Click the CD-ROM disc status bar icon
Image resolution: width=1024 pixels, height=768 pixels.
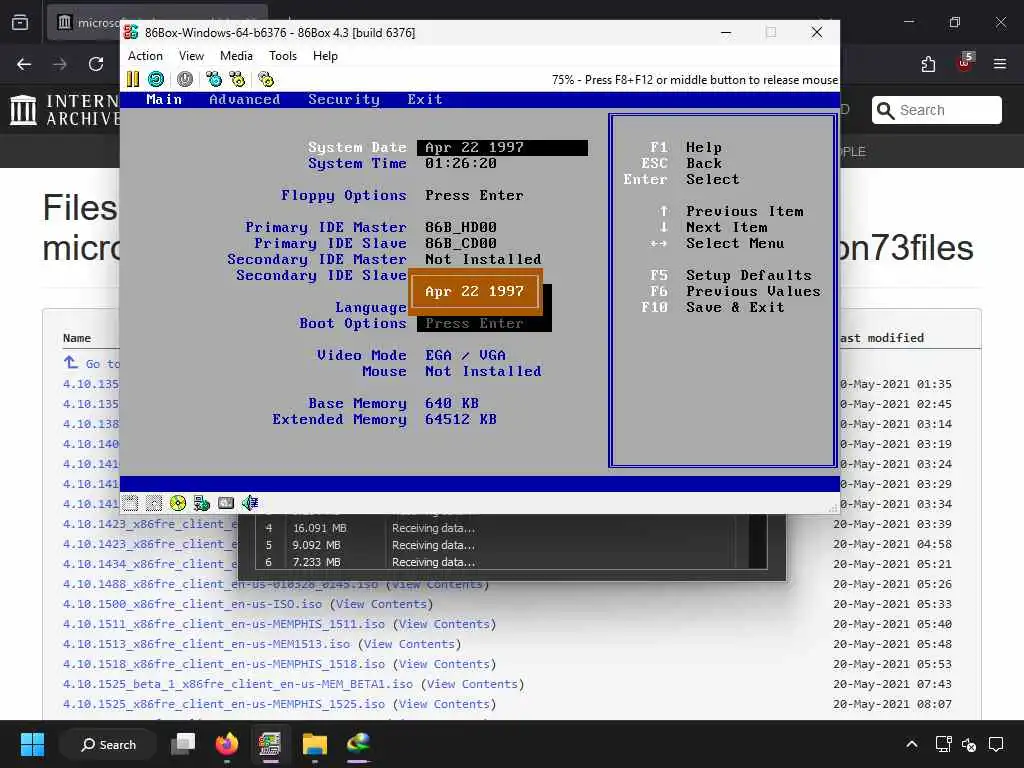tap(178, 503)
